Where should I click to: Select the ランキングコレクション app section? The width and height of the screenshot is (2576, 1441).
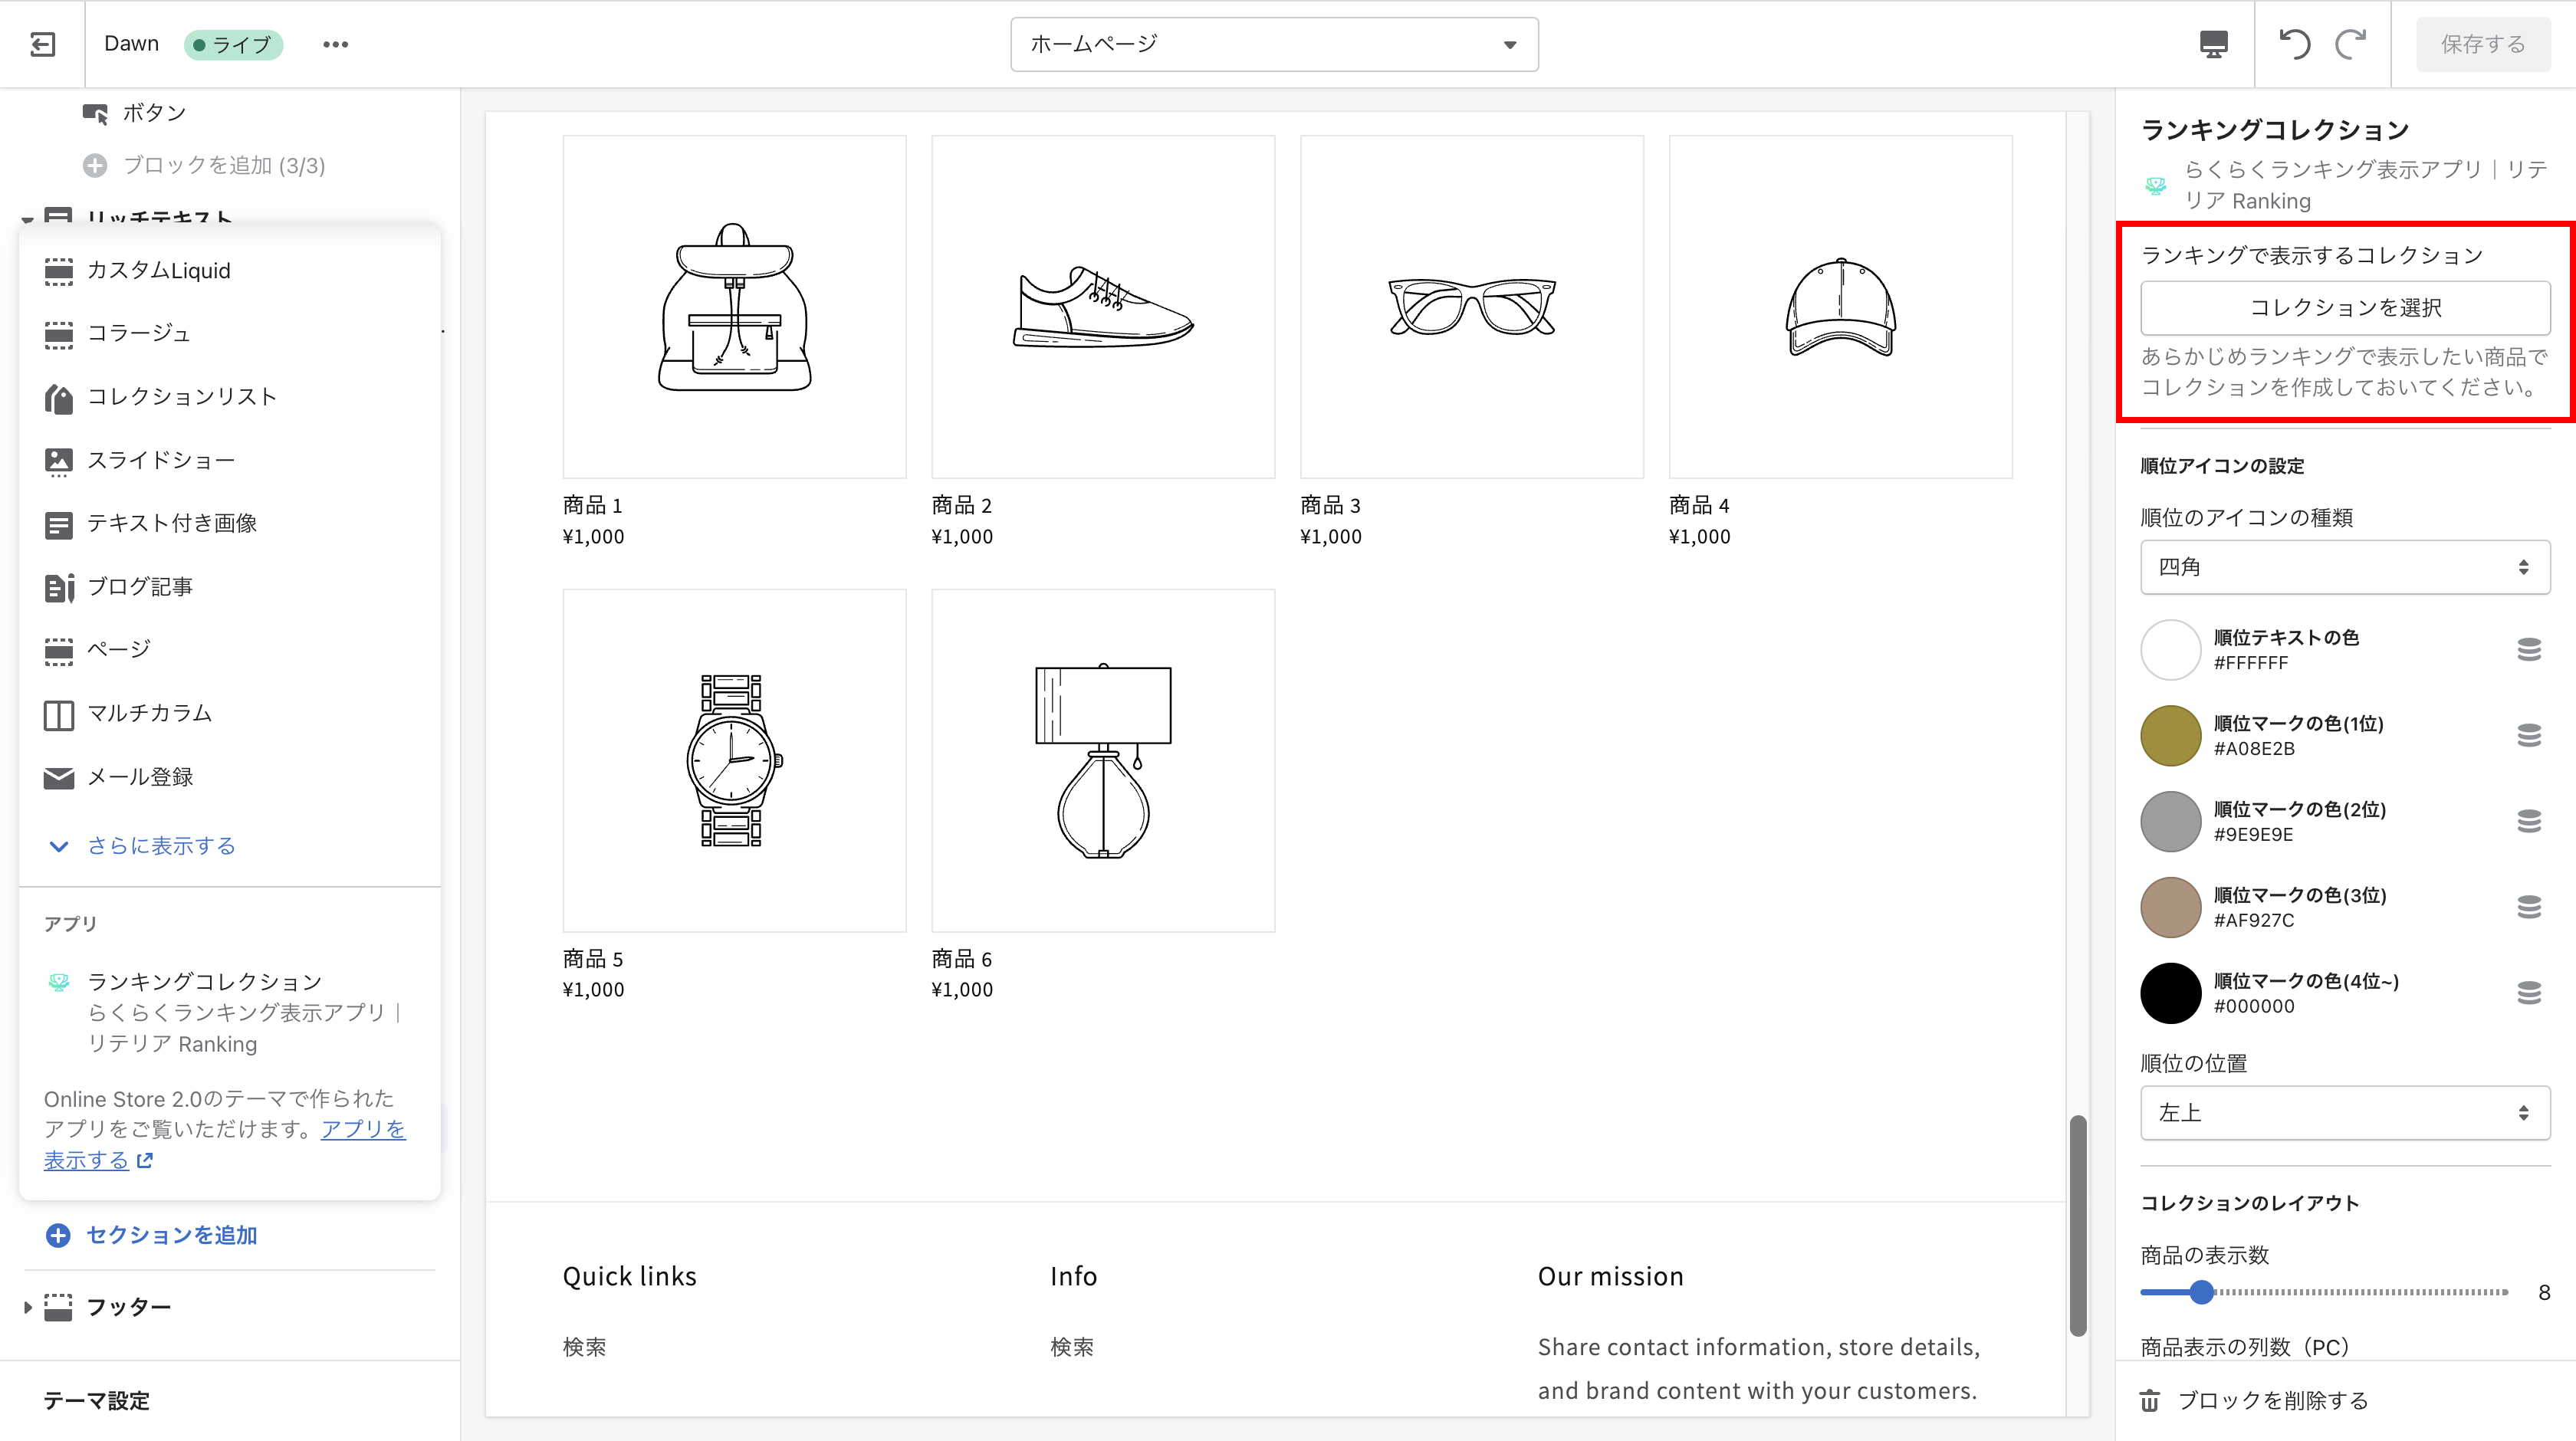click(204, 981)
